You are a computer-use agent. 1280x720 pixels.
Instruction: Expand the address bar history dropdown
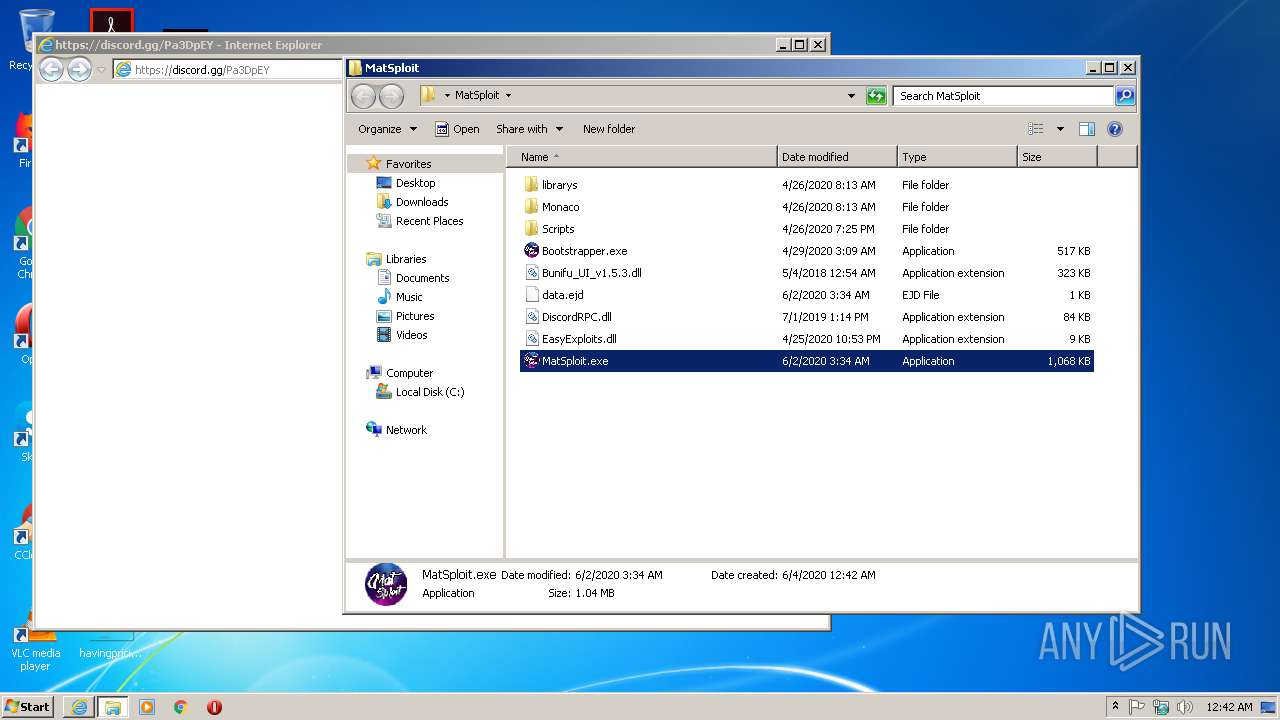click(851, 96)
